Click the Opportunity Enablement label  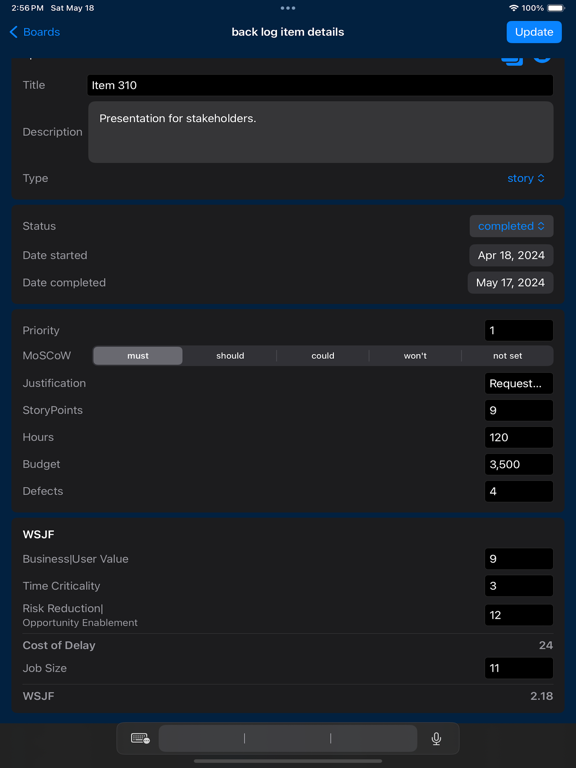click(80, 623)
